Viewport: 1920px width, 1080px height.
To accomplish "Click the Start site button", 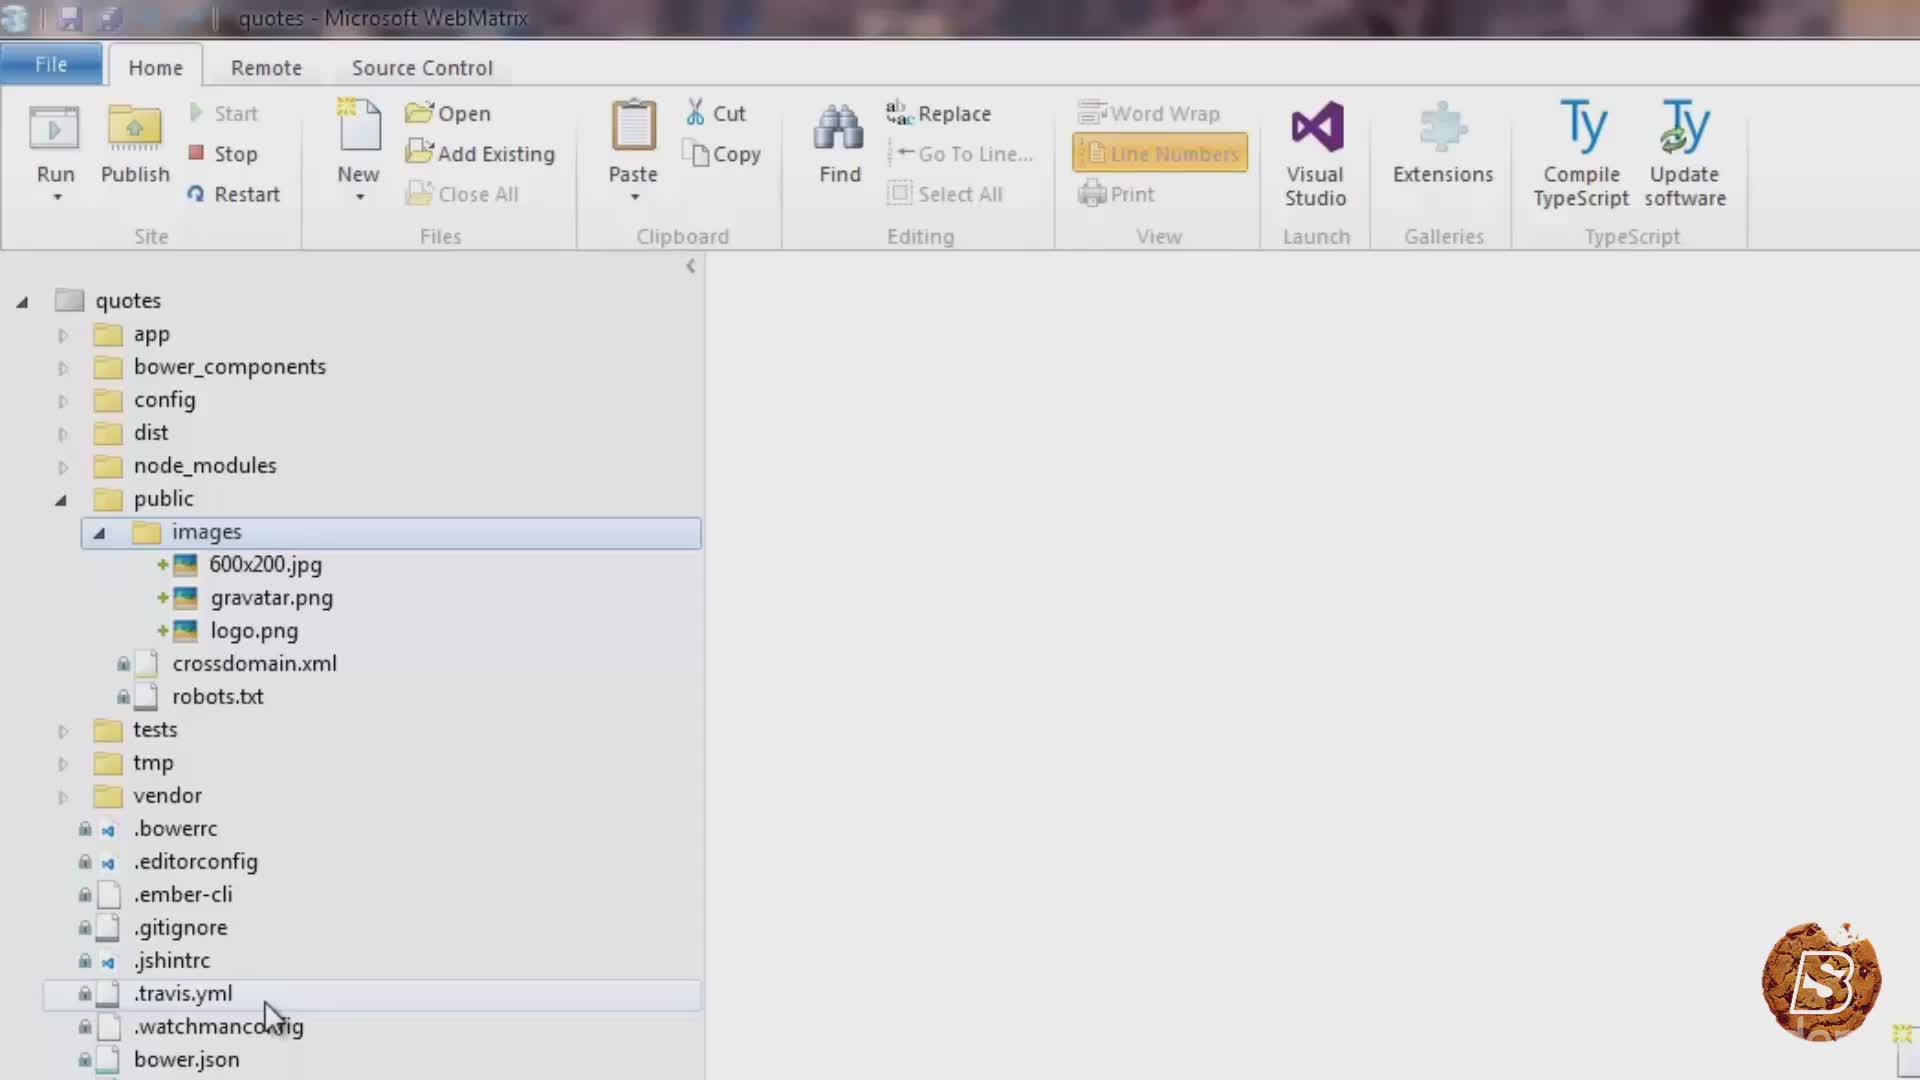I will pyautogui.click(x=223, y=113).
